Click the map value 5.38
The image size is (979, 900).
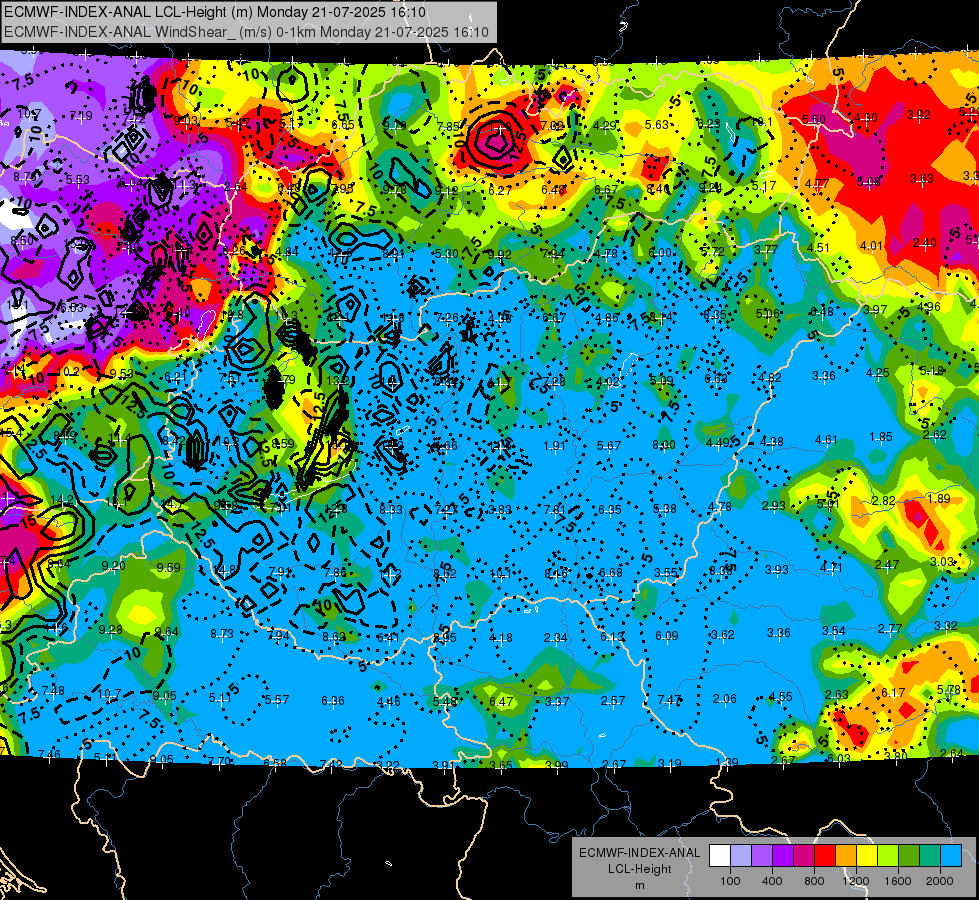tap(665, 508)
